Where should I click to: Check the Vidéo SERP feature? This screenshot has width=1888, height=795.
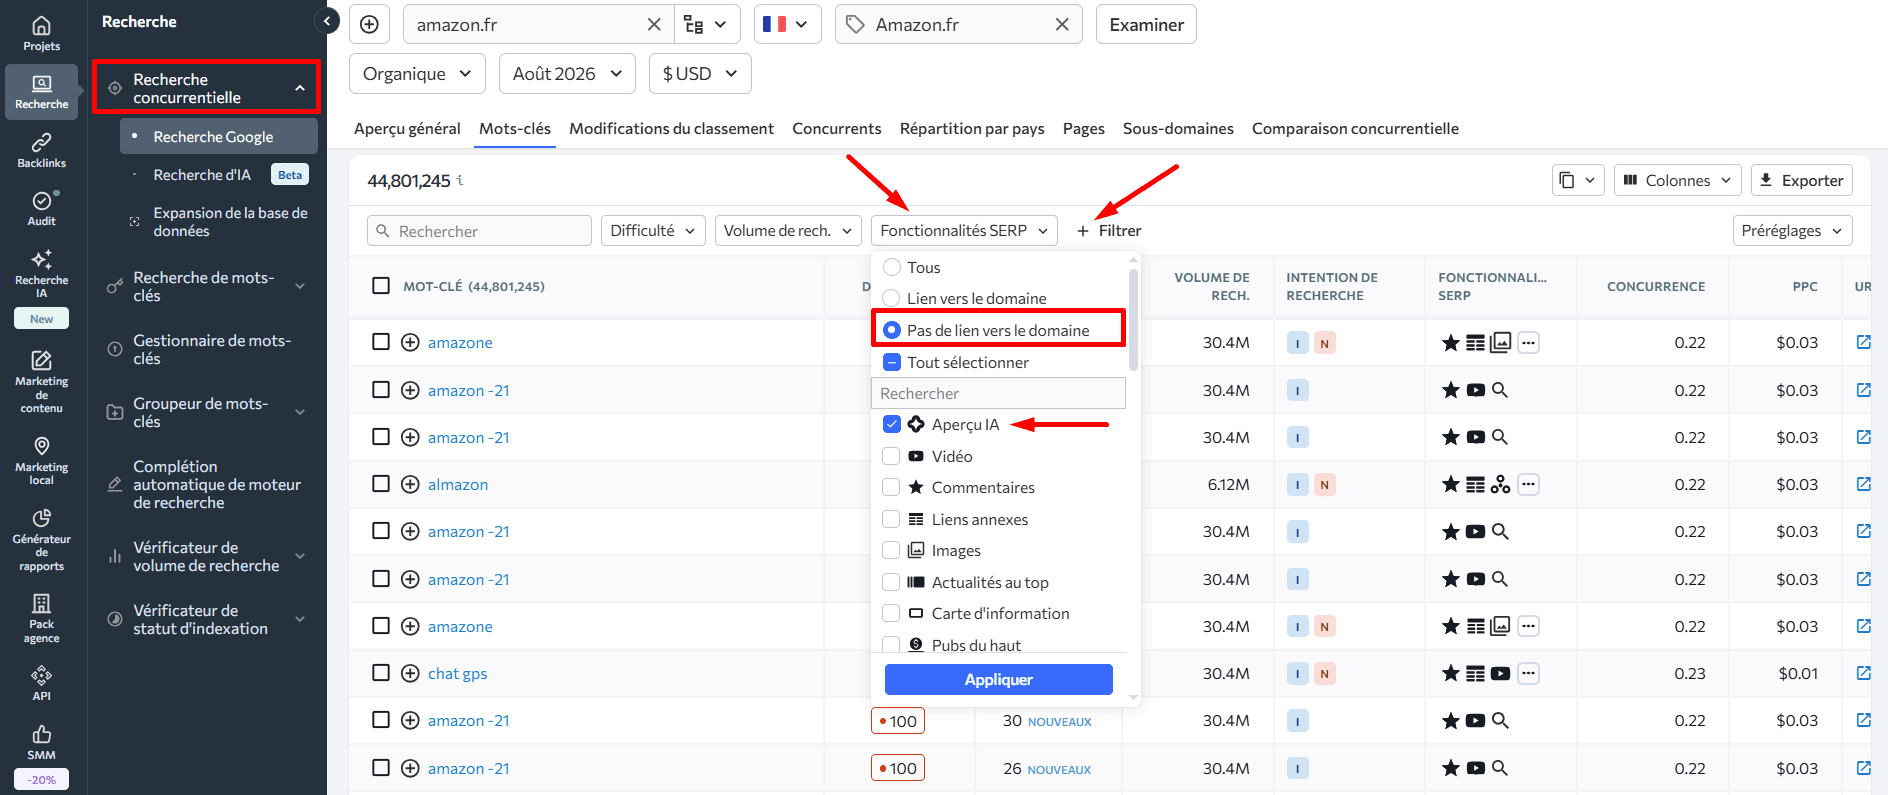point(892,457)
